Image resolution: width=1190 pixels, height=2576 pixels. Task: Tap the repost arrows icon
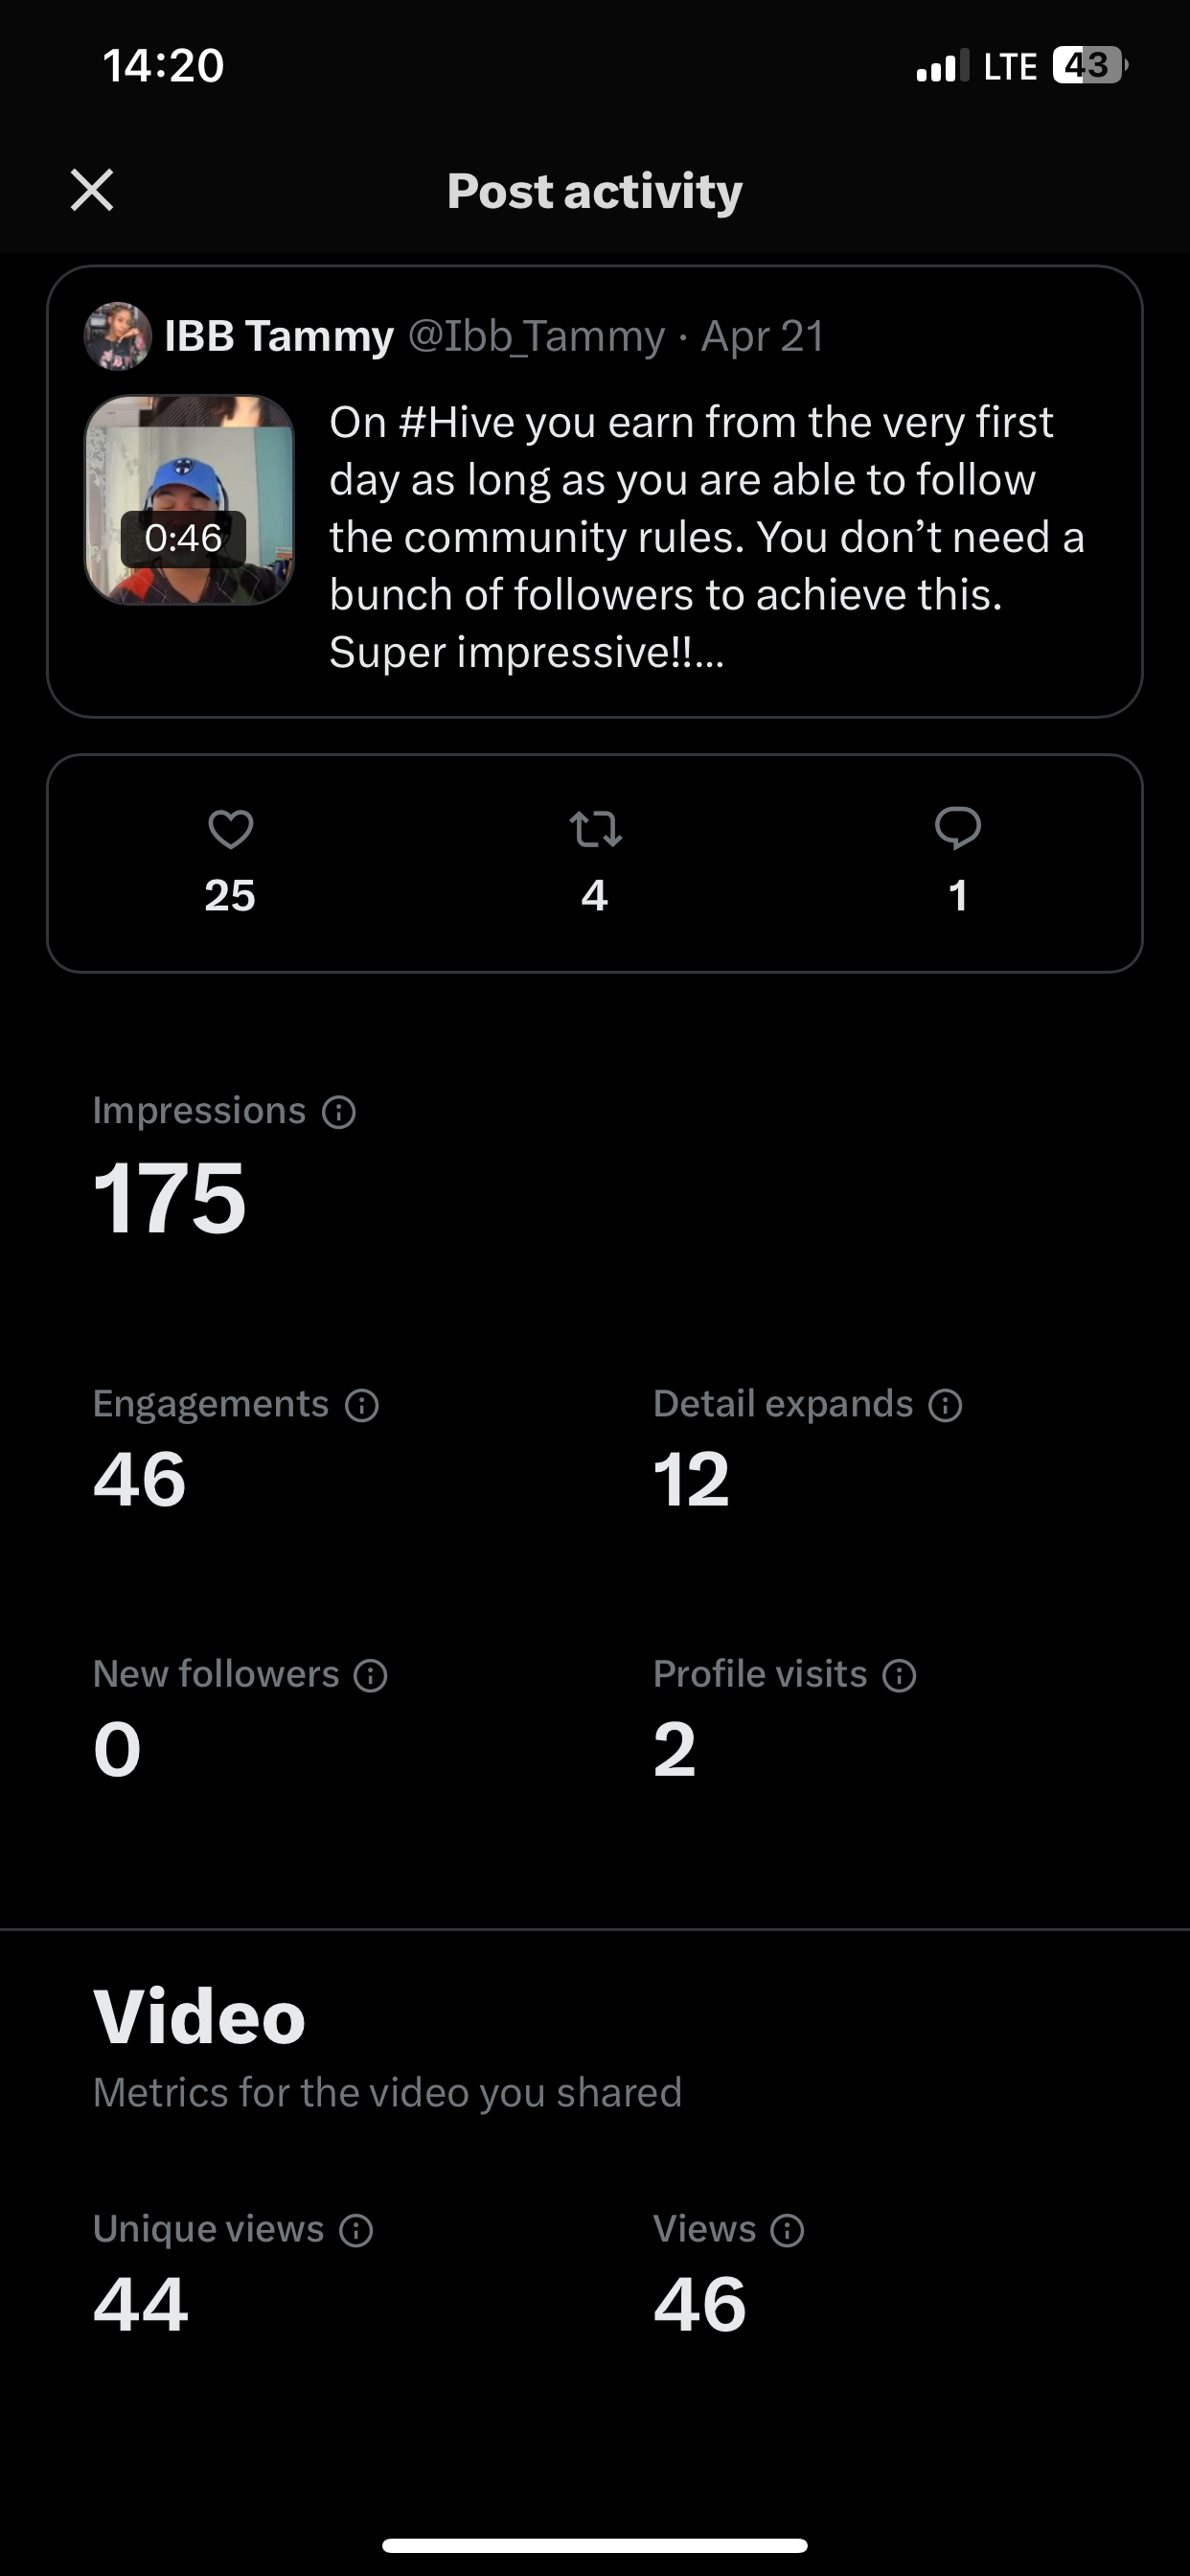pos(595,829)
